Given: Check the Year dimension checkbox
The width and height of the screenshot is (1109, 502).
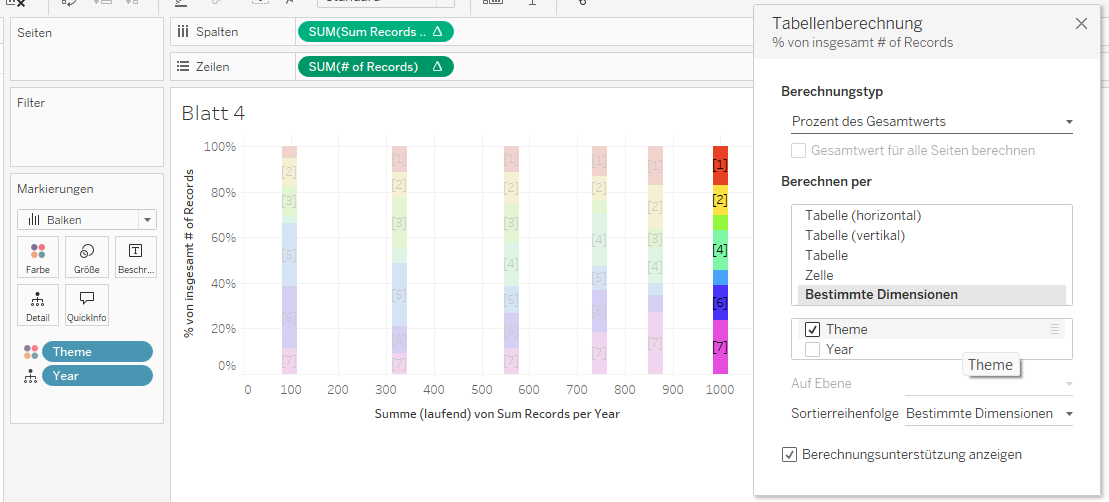Looking at the screenshot, I should tap(812, 350).
